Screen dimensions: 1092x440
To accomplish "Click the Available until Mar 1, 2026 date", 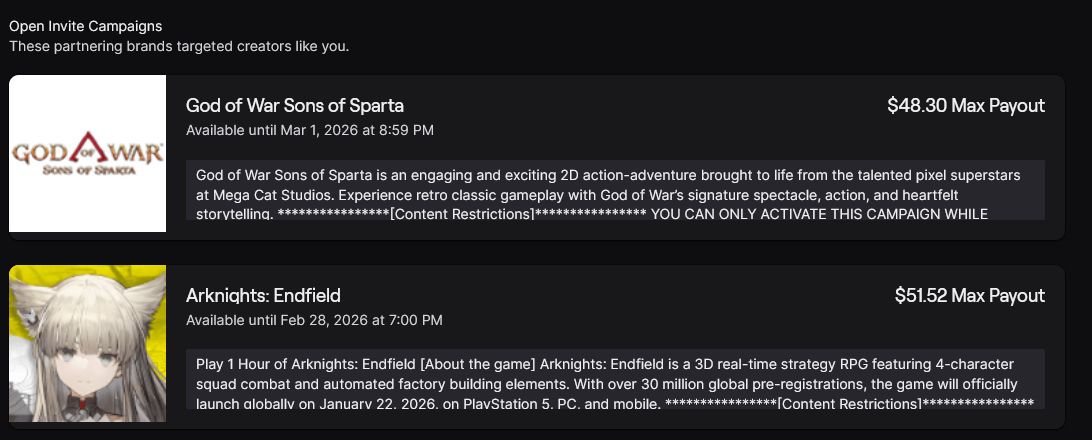I will [x=310, y=130].
